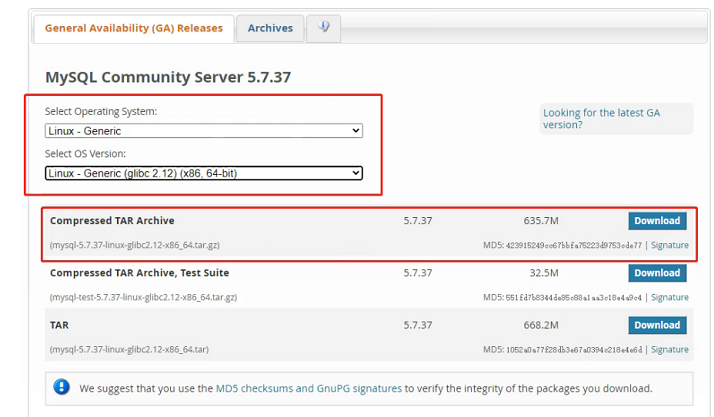The image size is (714, 417).
Task: Open Signature link for the TAR row
Action: point(669,350)
